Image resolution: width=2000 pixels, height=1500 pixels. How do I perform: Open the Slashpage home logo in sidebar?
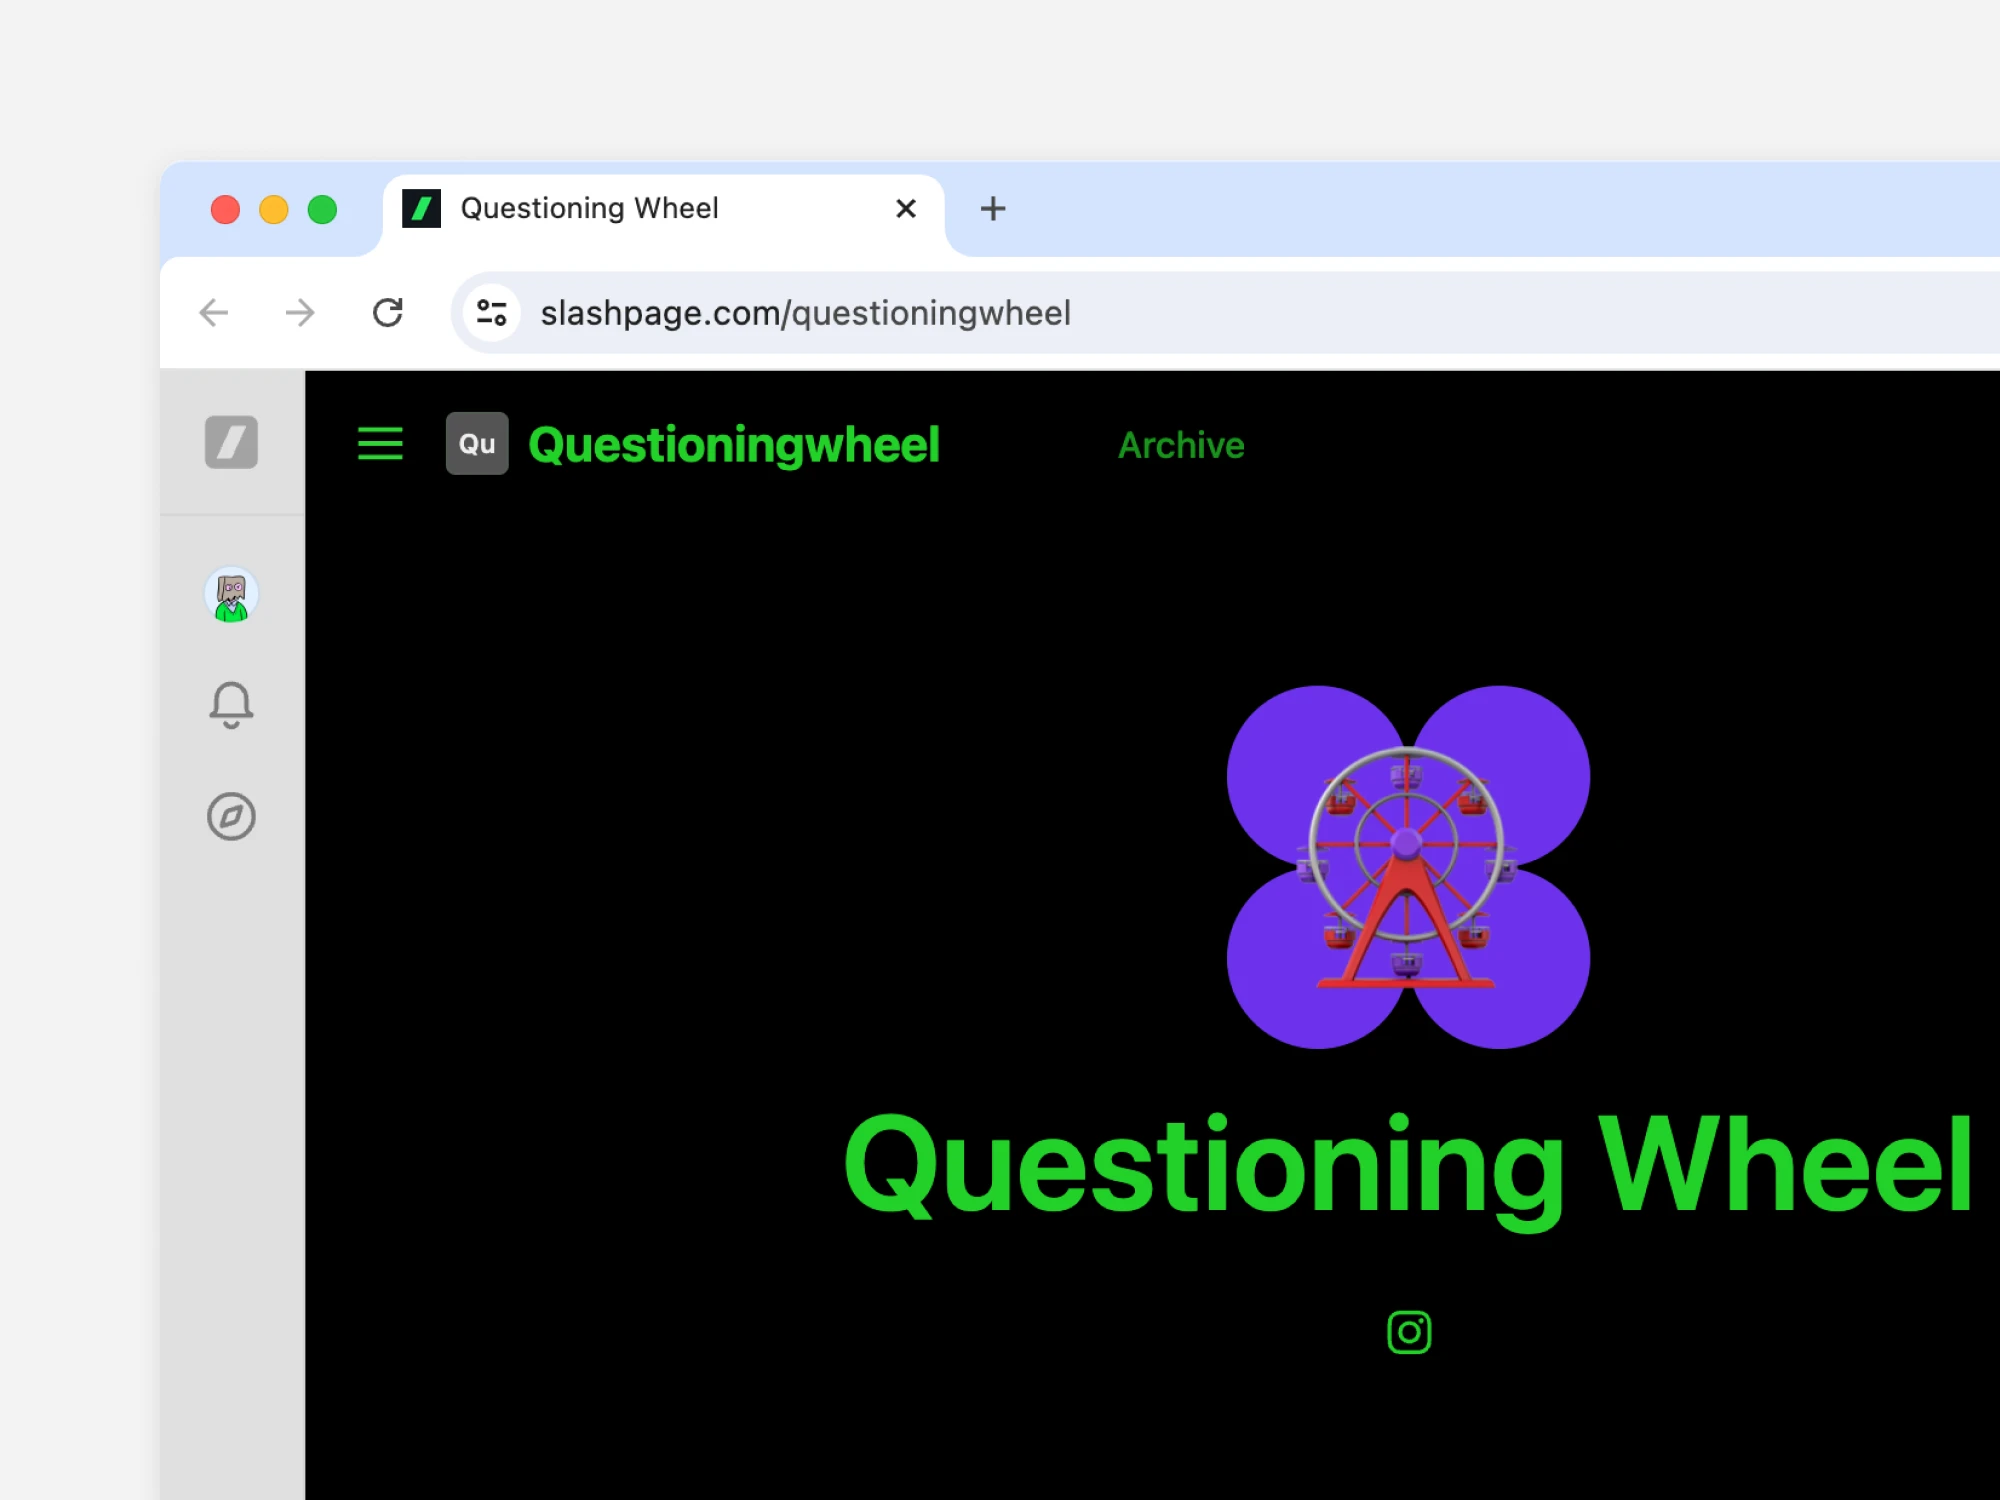tap(231, 442)
